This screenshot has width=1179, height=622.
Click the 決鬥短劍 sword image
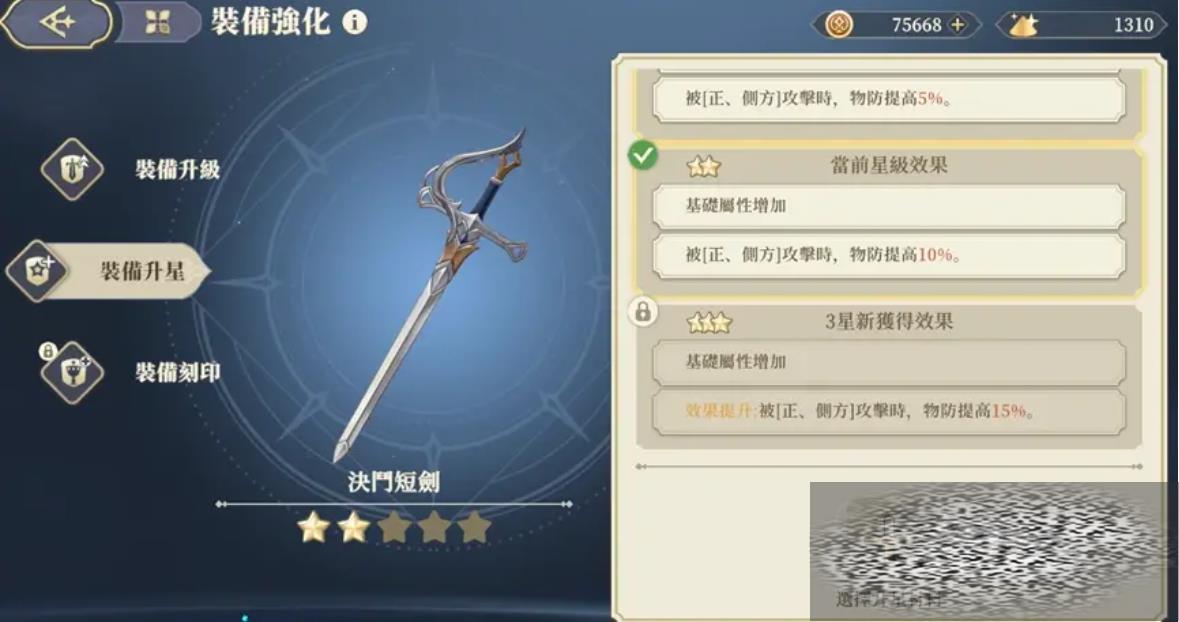click(432, 295)
